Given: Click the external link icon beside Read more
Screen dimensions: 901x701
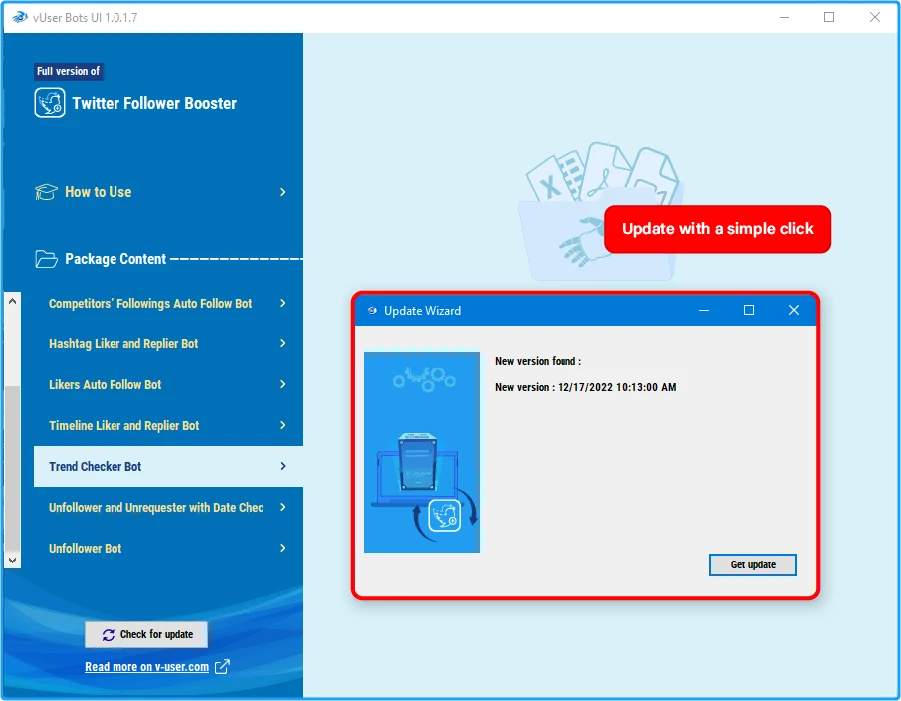Looking at the screenshot, I should 222,667.
